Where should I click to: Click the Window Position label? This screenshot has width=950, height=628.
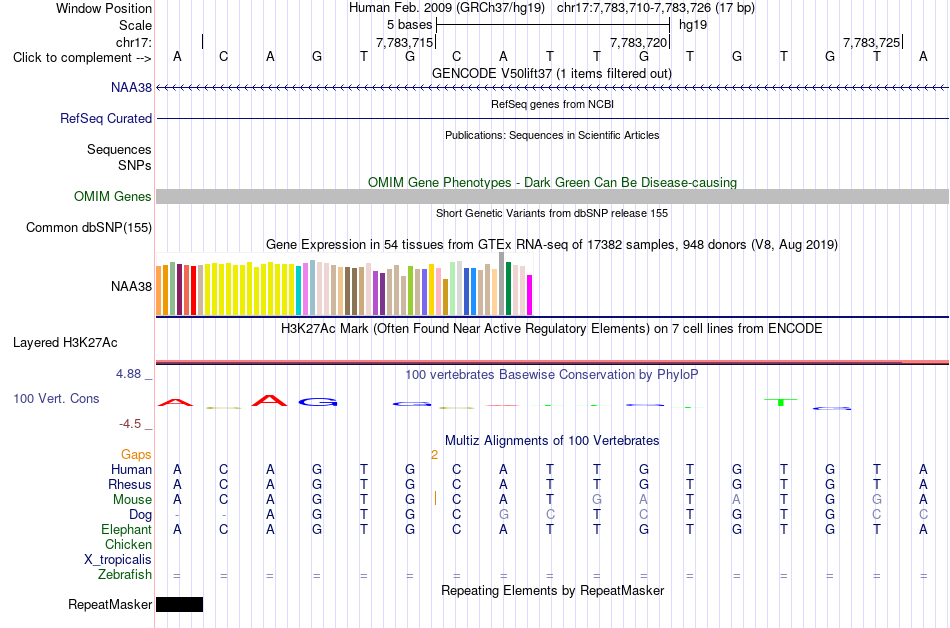tap(104, 8)
